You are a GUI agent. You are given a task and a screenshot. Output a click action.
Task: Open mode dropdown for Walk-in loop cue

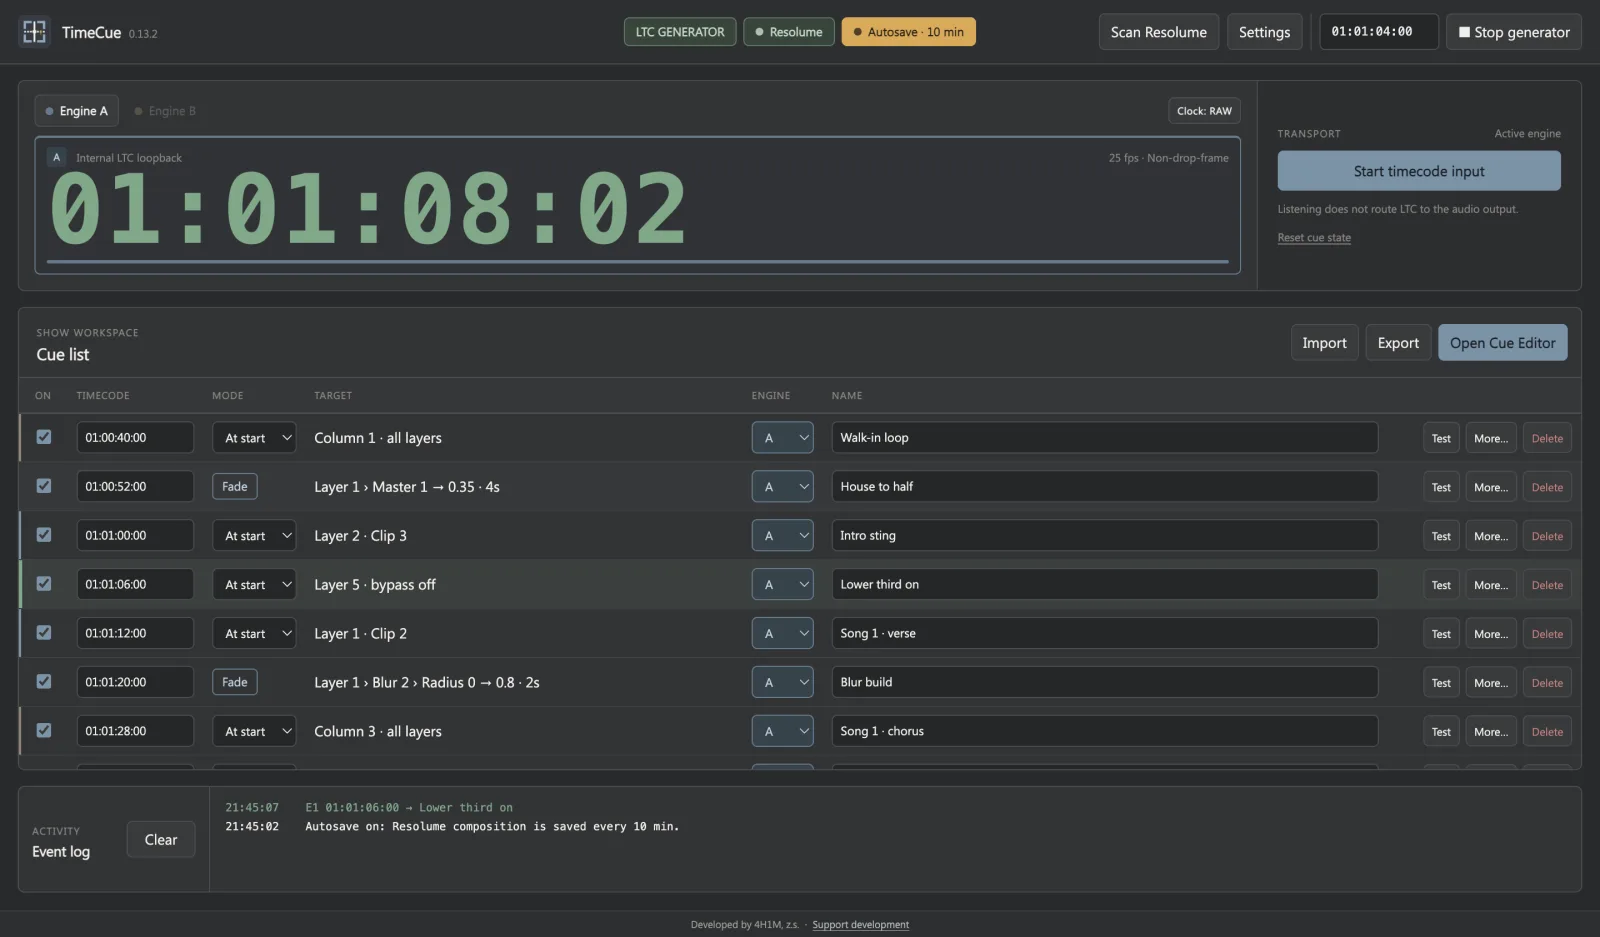254,438
